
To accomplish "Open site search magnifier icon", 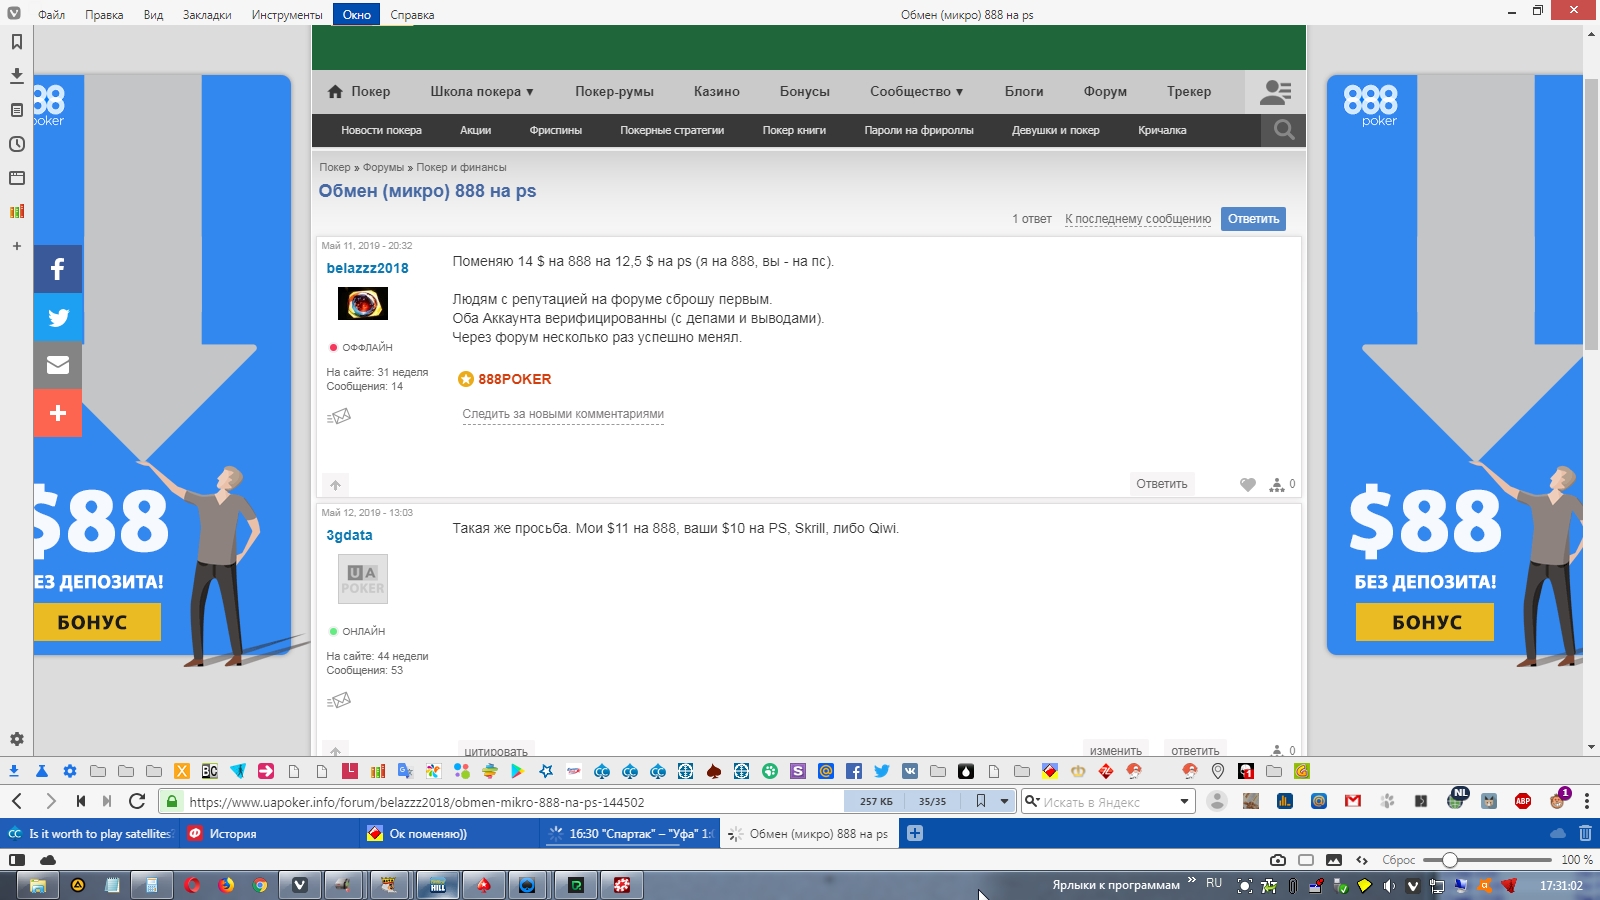I will (x=1284, y=130).
